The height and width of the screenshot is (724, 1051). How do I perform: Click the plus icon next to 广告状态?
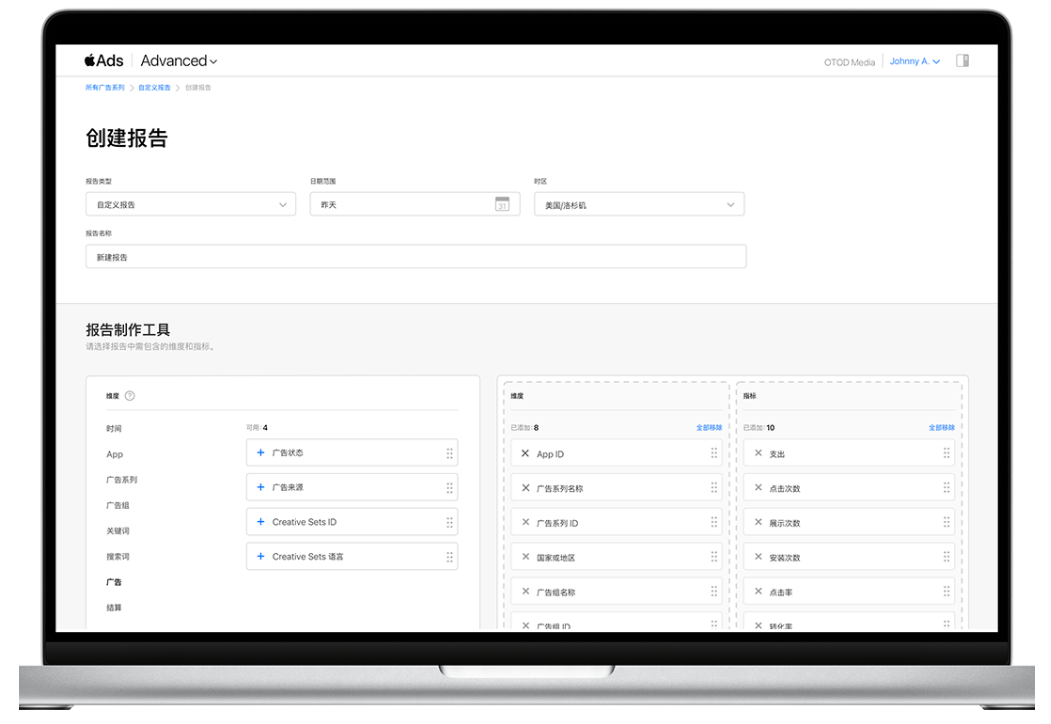click(261, 452)
